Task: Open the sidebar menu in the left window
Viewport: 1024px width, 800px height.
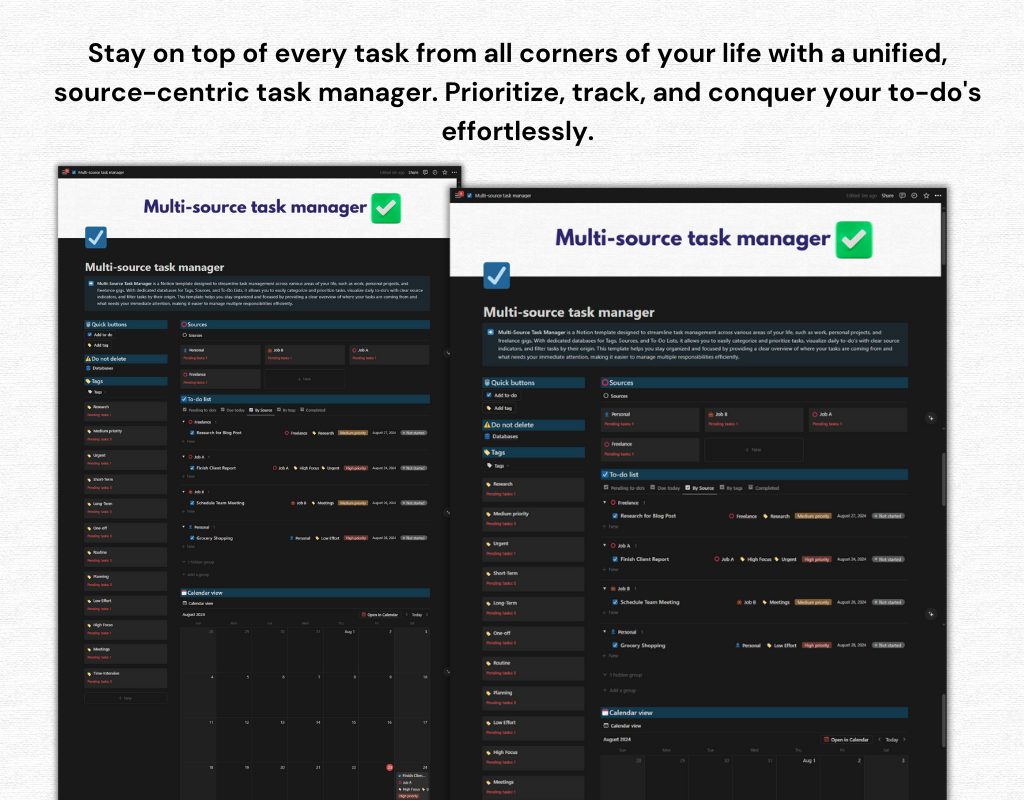Action: pyautogui.click(x=65, y=172)
